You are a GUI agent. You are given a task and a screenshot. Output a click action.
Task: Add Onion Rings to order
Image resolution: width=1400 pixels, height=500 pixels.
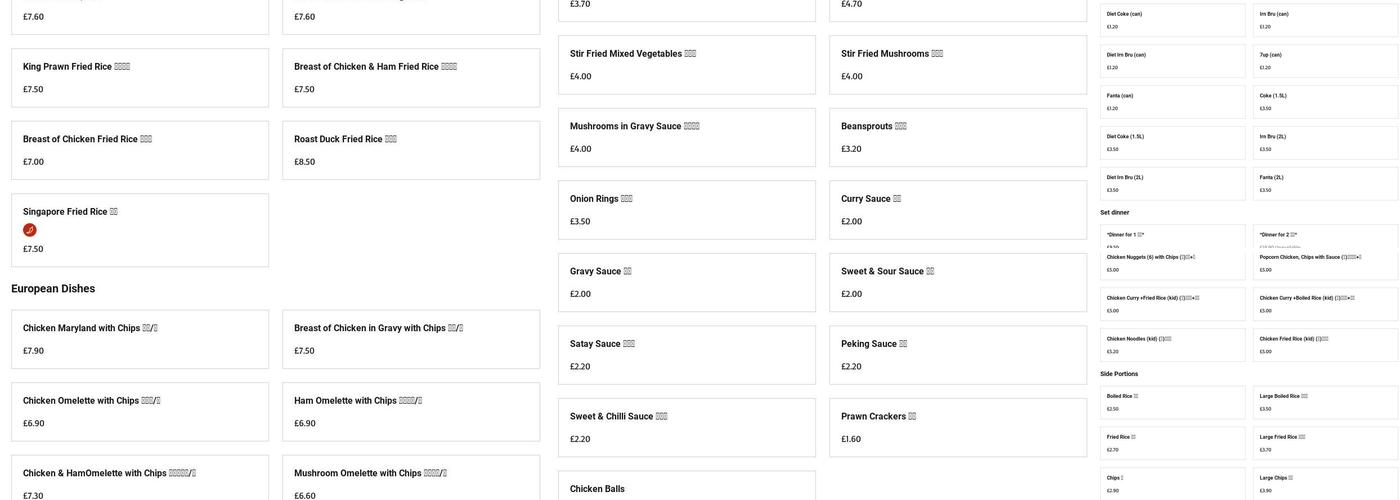coord(686,210)
